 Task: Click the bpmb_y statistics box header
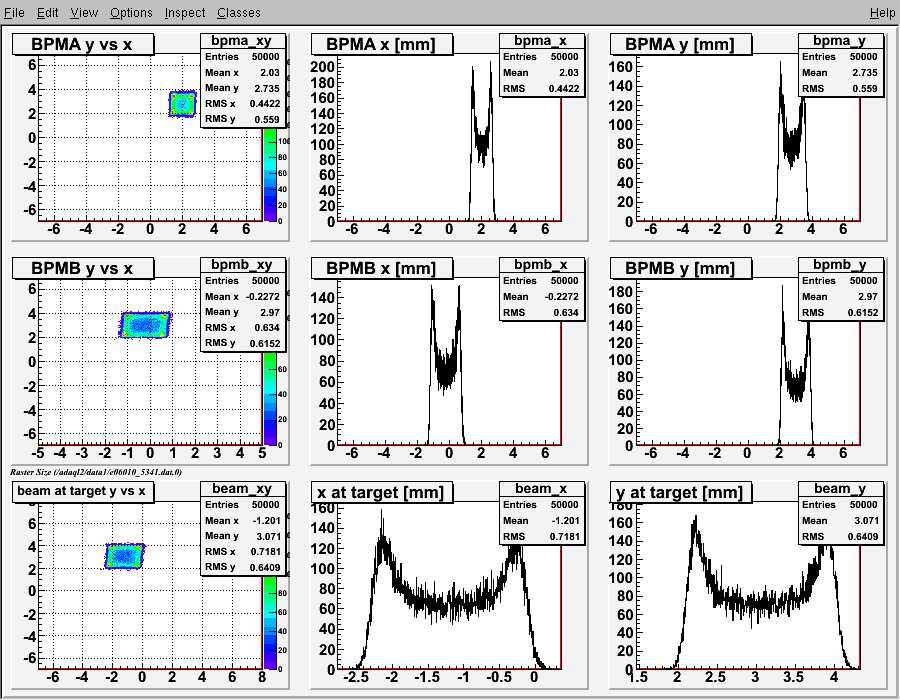pyautogui.click(x=840, y=265)
